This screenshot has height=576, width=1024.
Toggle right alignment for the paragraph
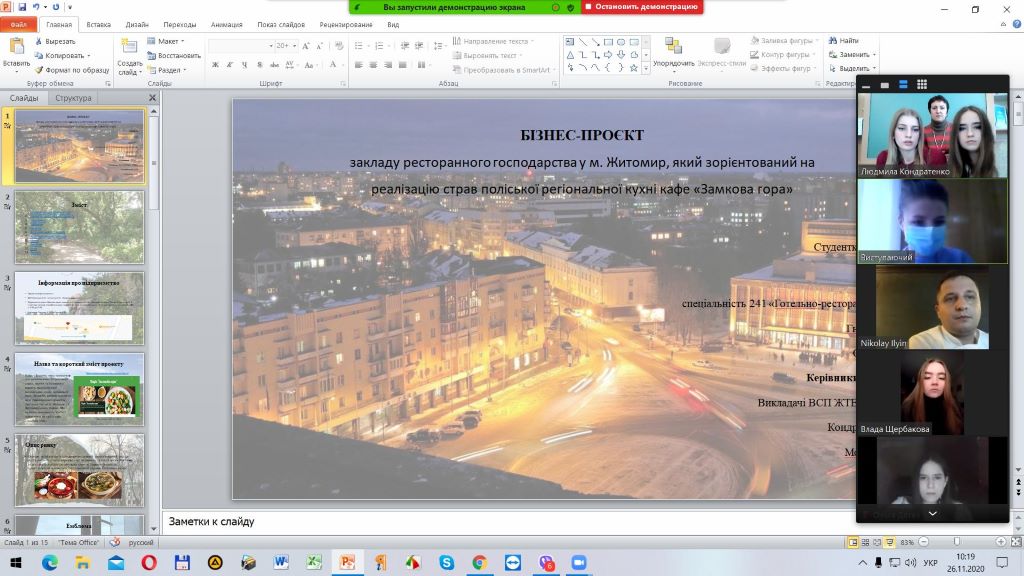pos(388,65)
